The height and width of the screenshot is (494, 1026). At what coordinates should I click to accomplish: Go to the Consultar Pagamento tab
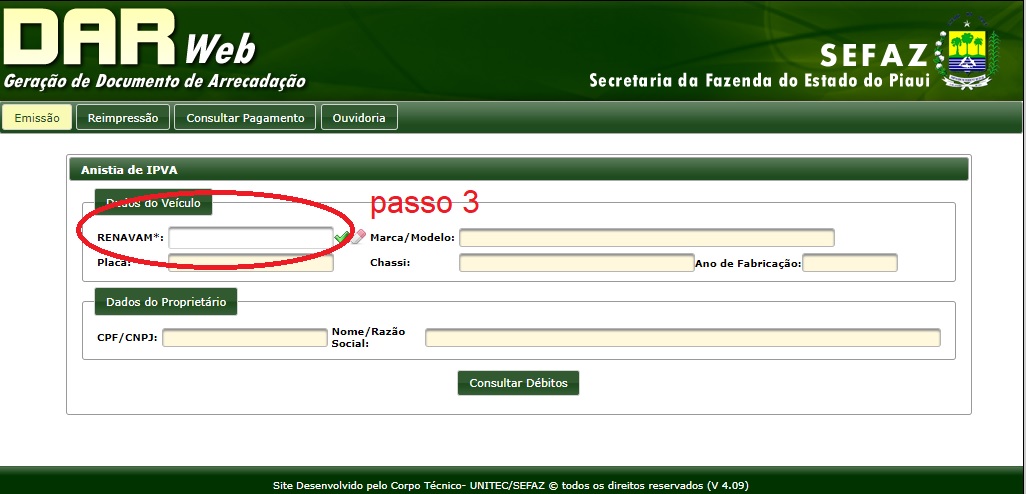pos(245,118)
